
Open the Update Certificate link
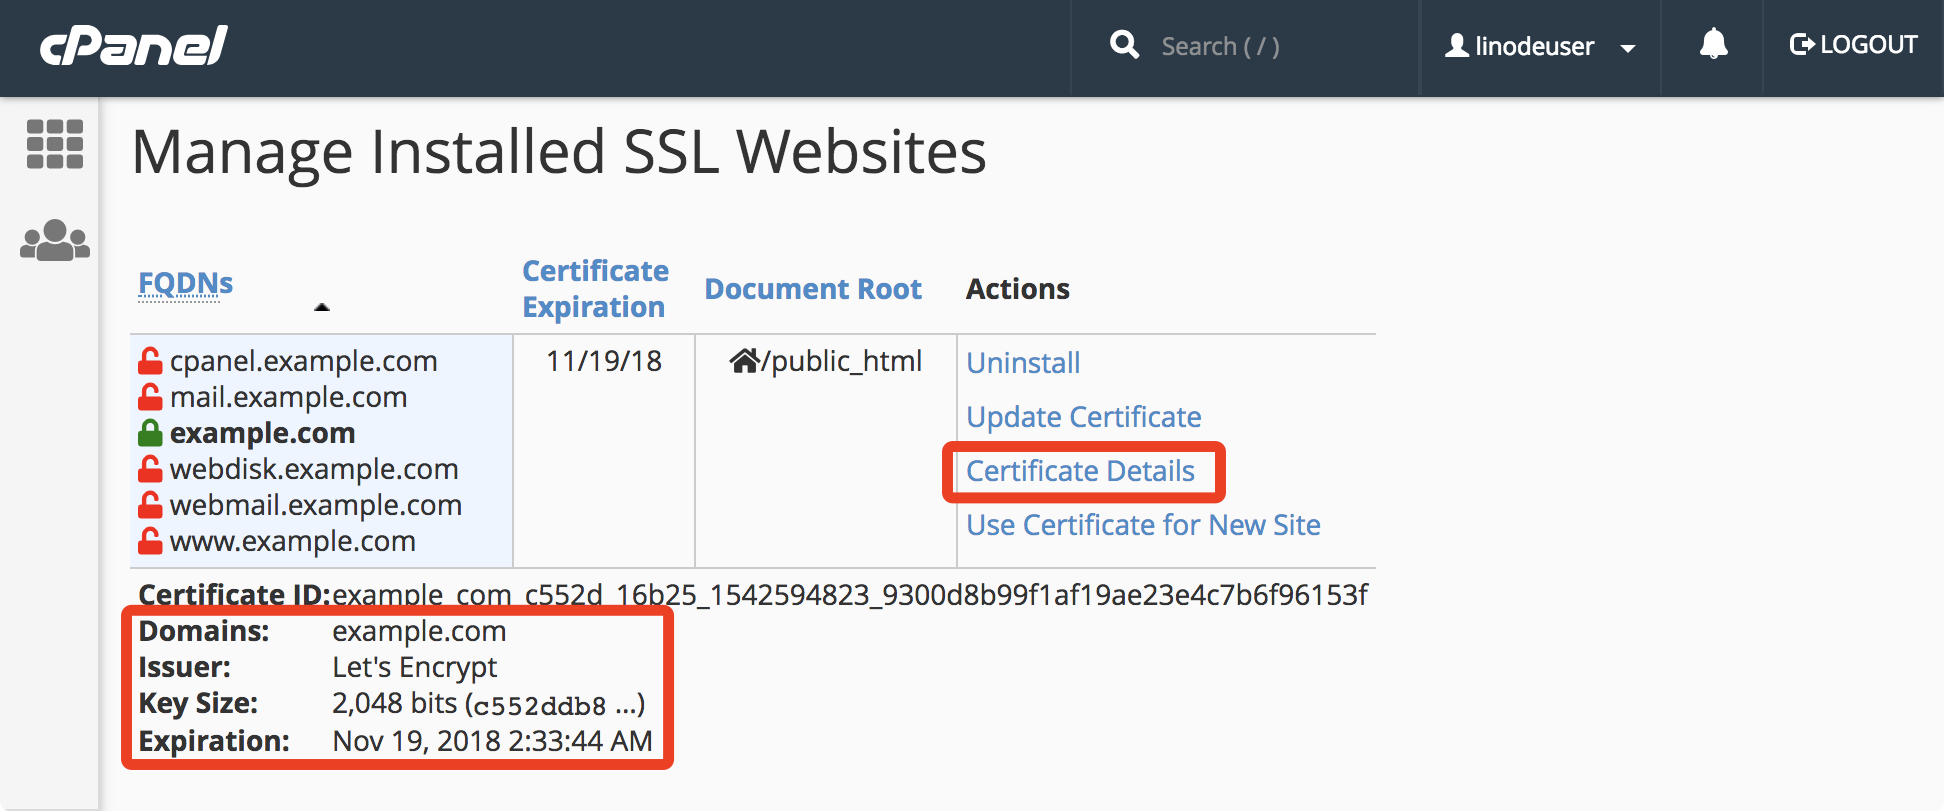[1083, 417]
